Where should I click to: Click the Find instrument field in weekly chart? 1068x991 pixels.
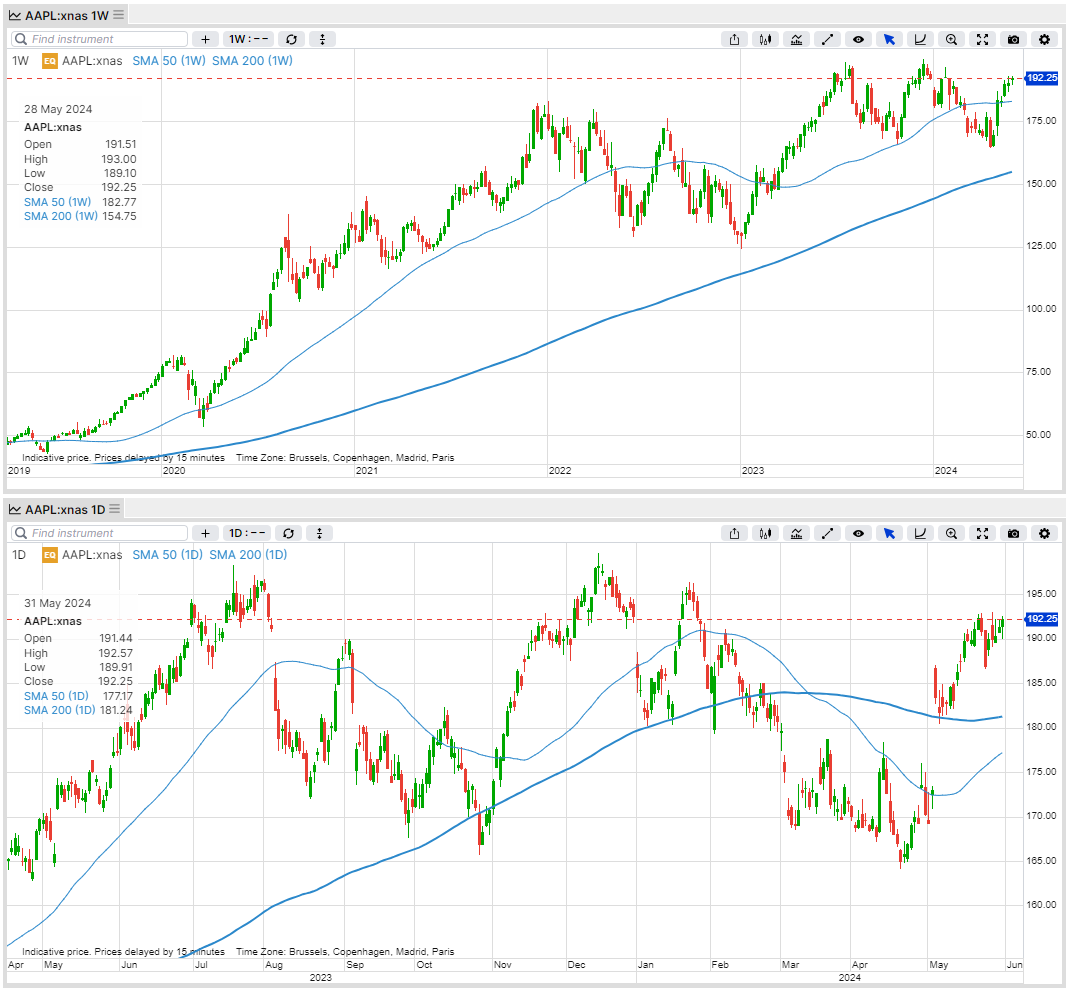click(100, 39)
